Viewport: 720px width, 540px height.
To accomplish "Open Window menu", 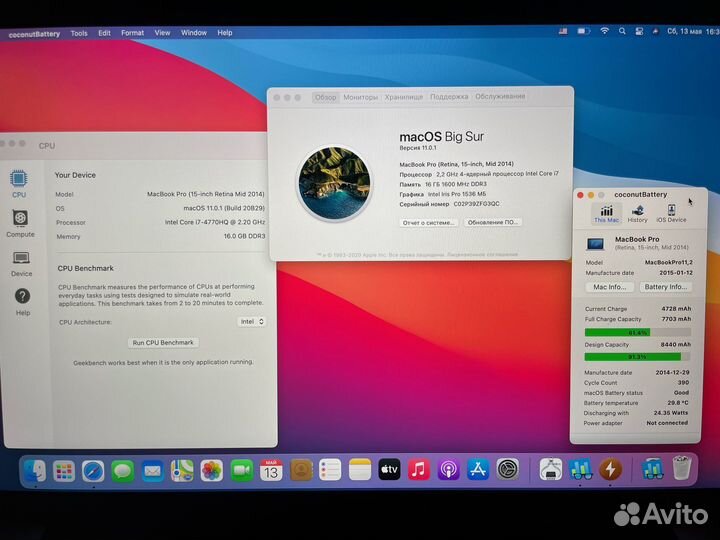I will (193, 33).
